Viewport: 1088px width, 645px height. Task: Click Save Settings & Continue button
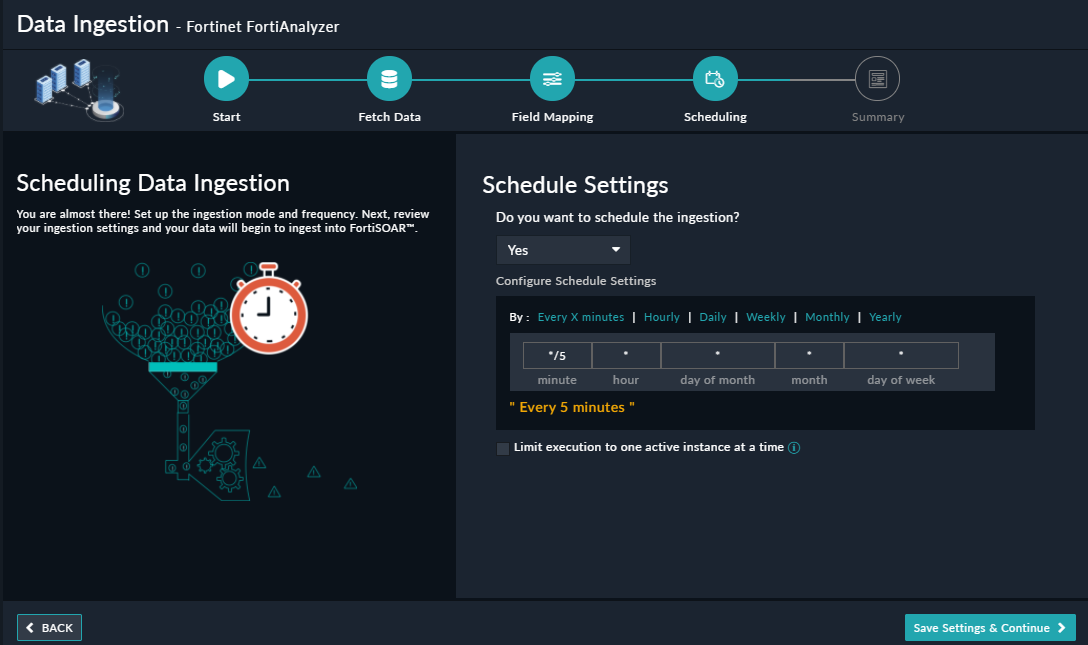click(989, 628)
